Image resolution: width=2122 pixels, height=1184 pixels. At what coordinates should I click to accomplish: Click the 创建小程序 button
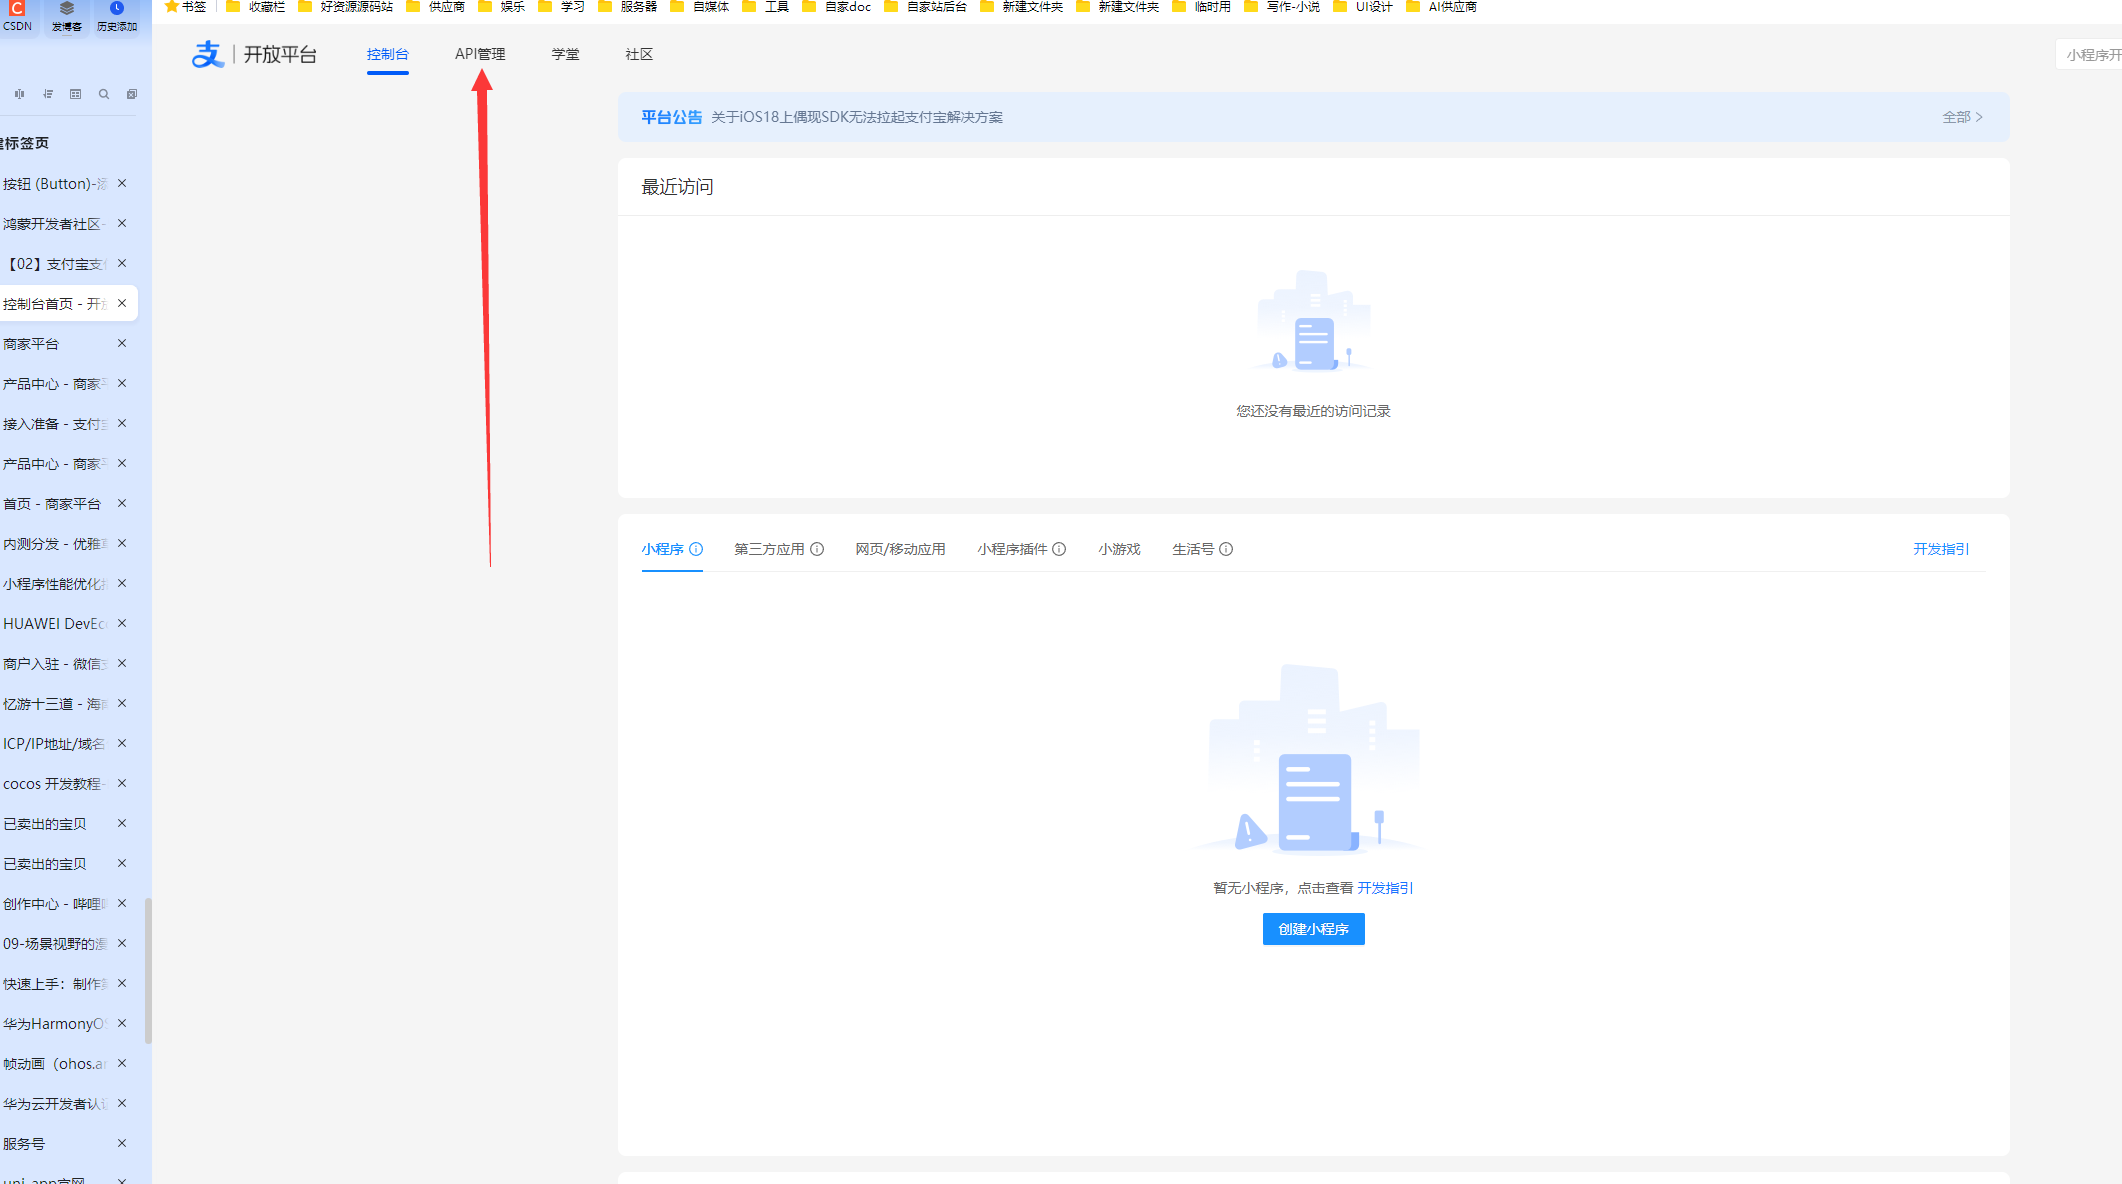(1313, 929)
